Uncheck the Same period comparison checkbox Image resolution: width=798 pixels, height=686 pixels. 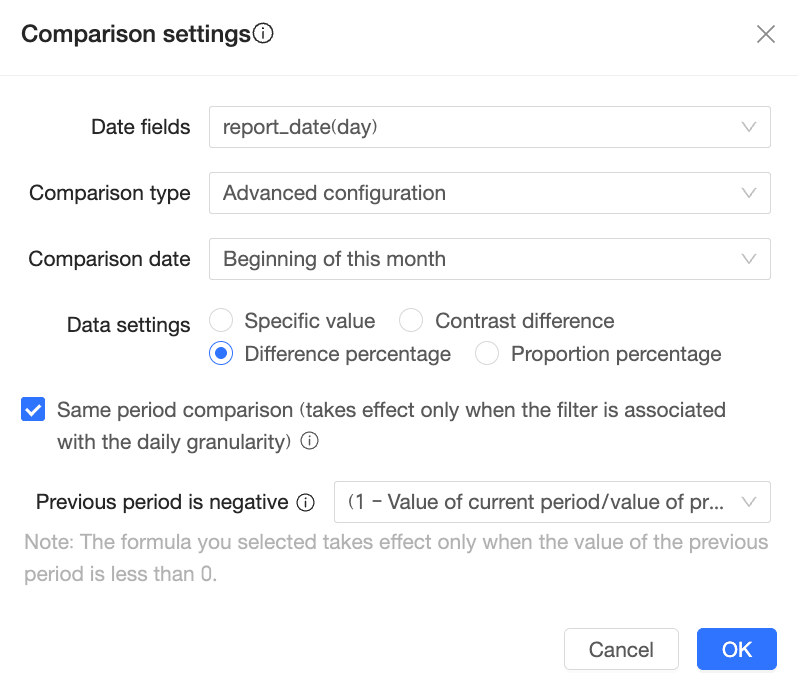tap(33, 410)
